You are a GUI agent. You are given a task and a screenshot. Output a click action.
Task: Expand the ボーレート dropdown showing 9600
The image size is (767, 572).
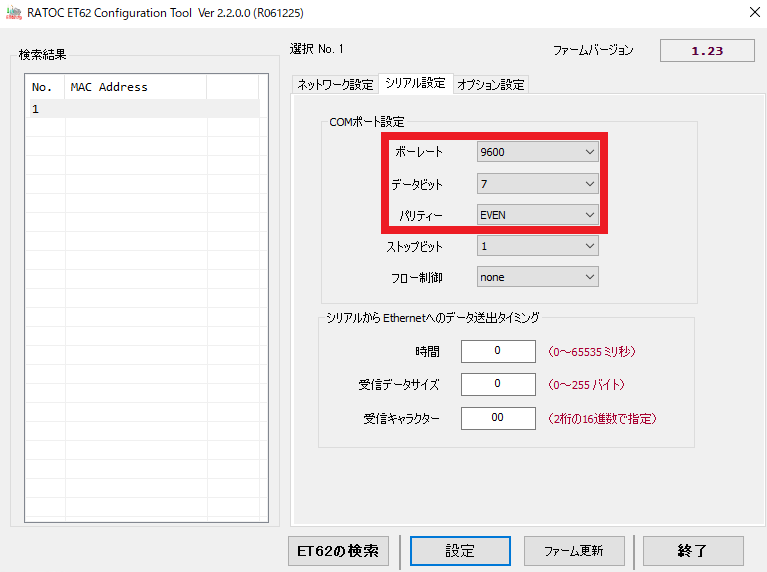(x=537, y=152)
